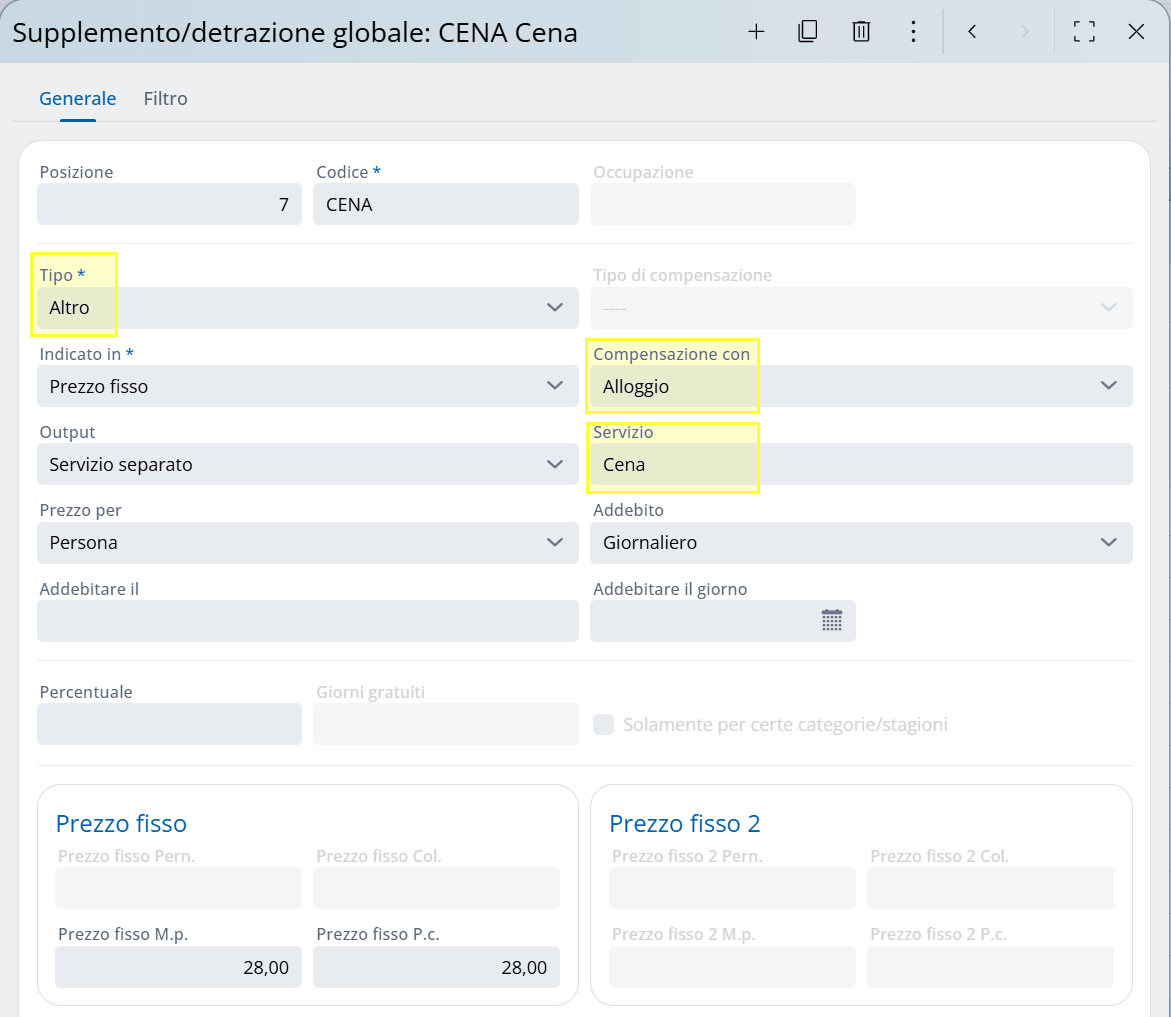
Task: Duplicate this record using the copy icon
Action: [808, 31]
